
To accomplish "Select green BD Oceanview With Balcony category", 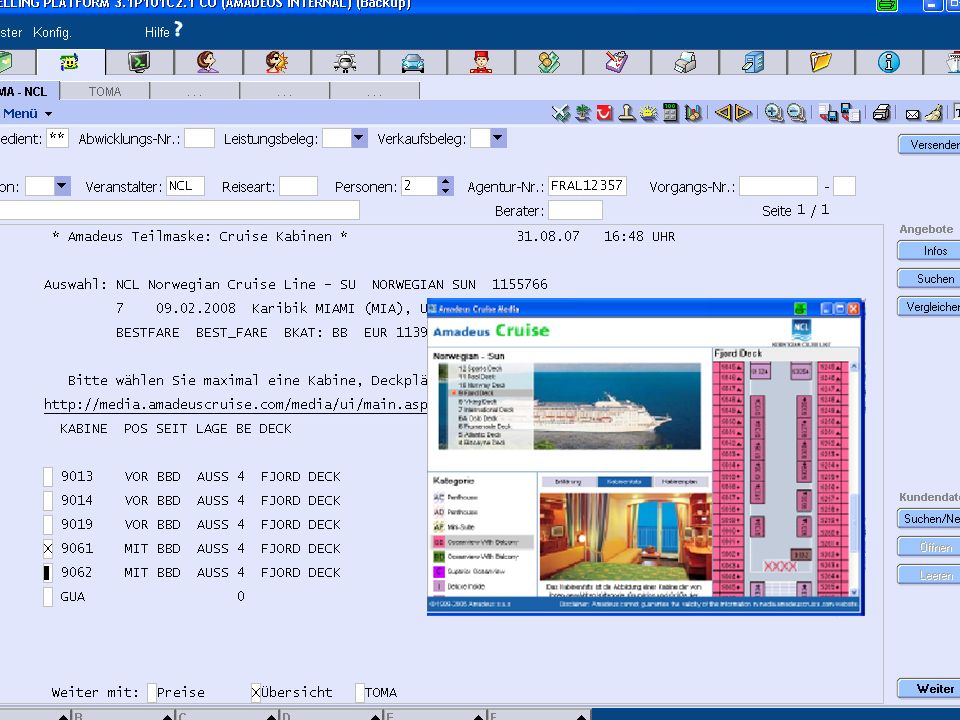I will [476, 557].
